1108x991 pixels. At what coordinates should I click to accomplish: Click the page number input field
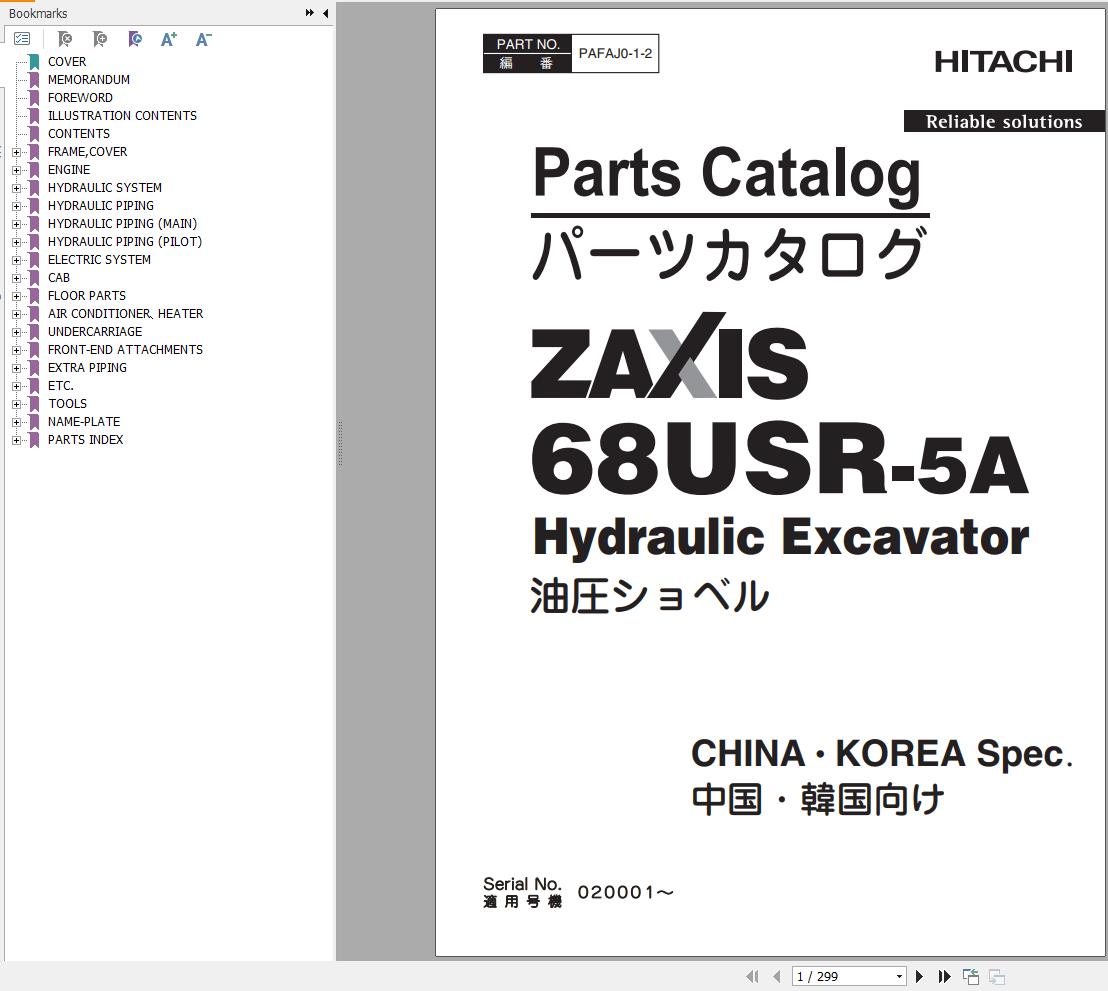pyautogui.click(x=842, y=976)
